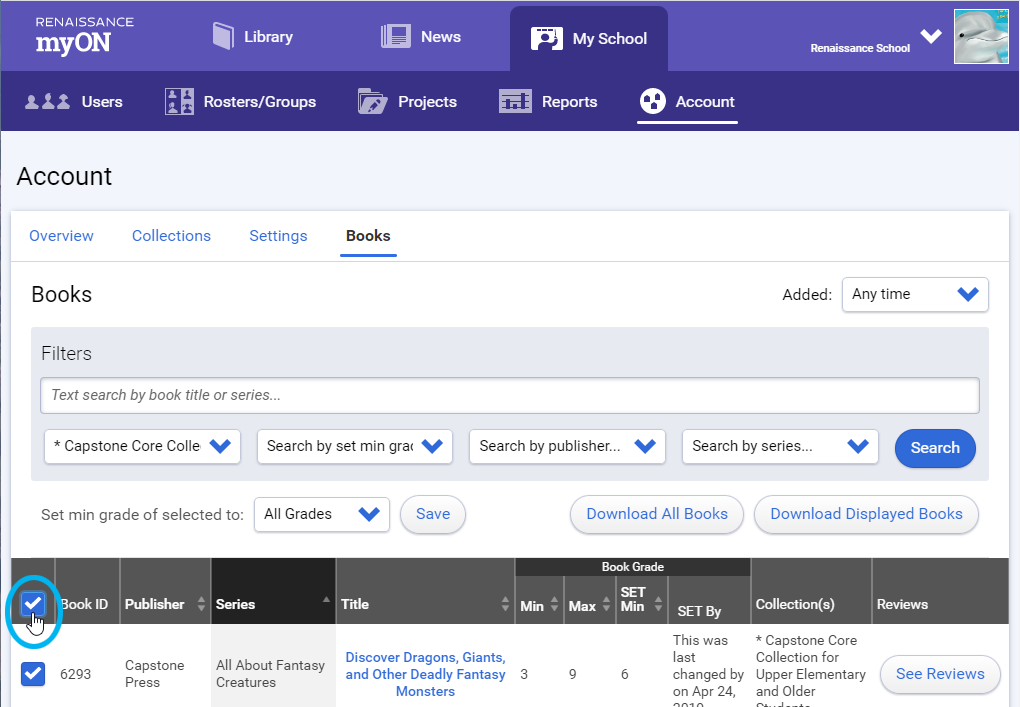Open the Rosters/Groups menu item
The image size is (1020, 707).
pos(241,102)
